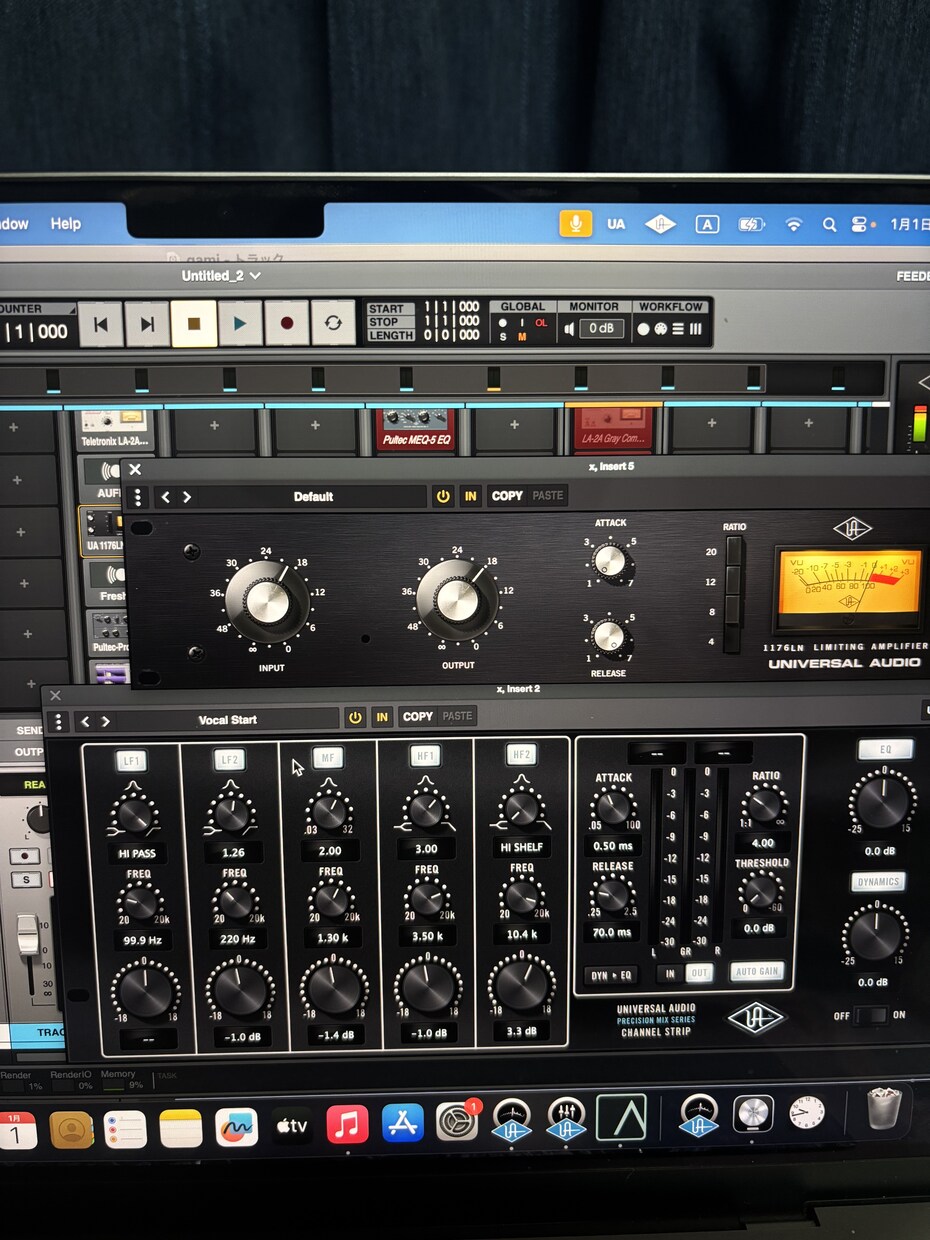Screen dimensions: 930x1240
Task: Open the Music app from the Dock
Action: tap(347, 1125)
